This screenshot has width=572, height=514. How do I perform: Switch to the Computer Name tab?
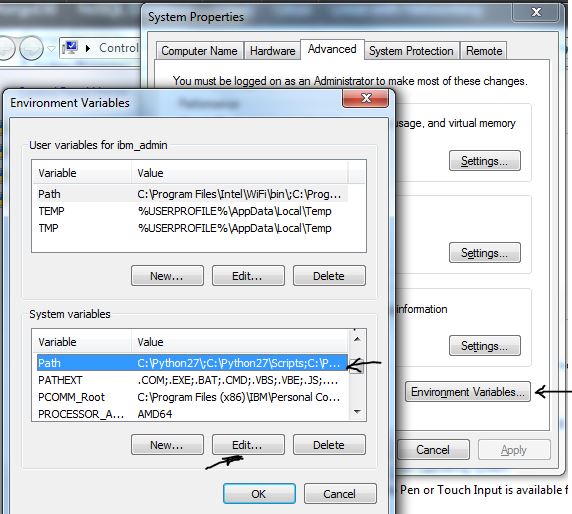[x=199, y=51]
